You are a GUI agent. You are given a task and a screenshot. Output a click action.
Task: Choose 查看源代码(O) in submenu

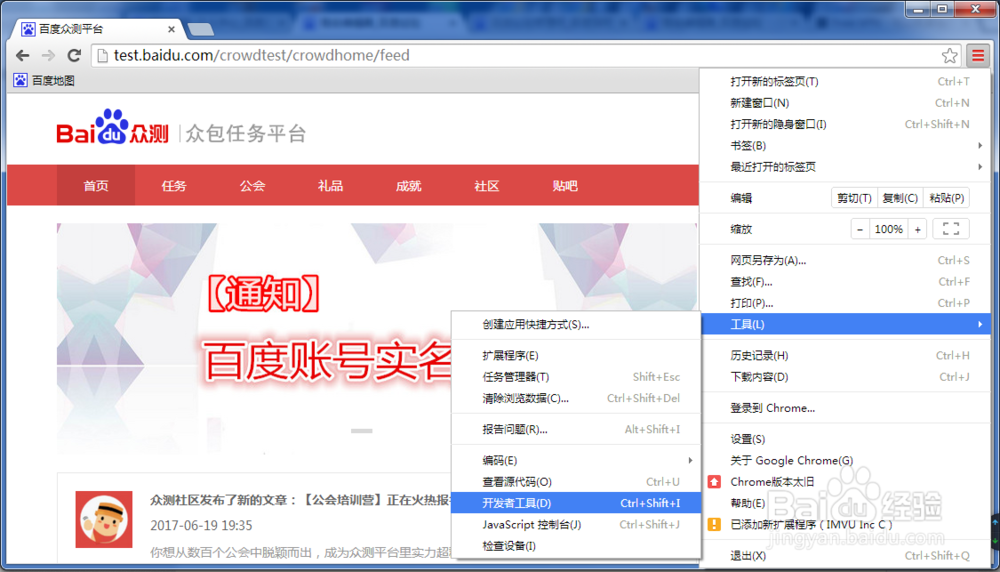pos(576,482)
